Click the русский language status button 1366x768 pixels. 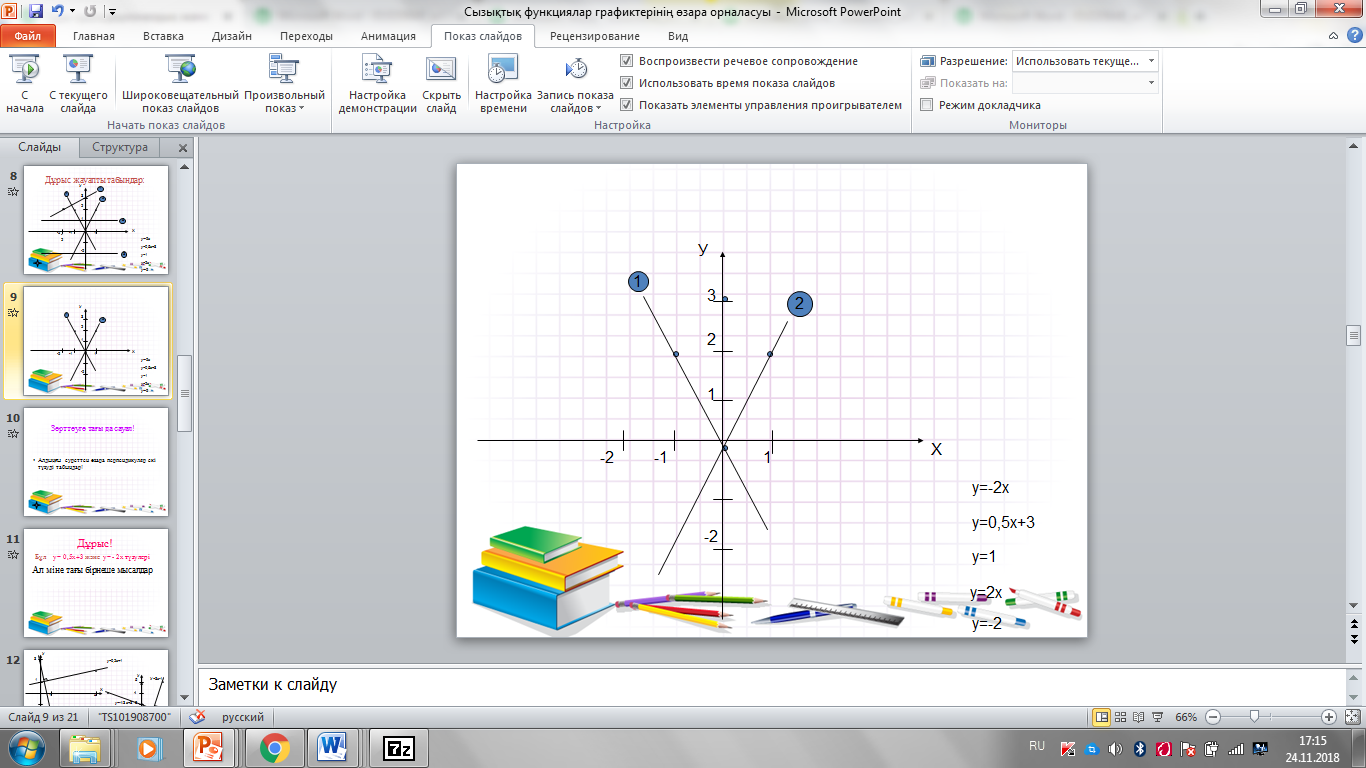click(242, 717)
